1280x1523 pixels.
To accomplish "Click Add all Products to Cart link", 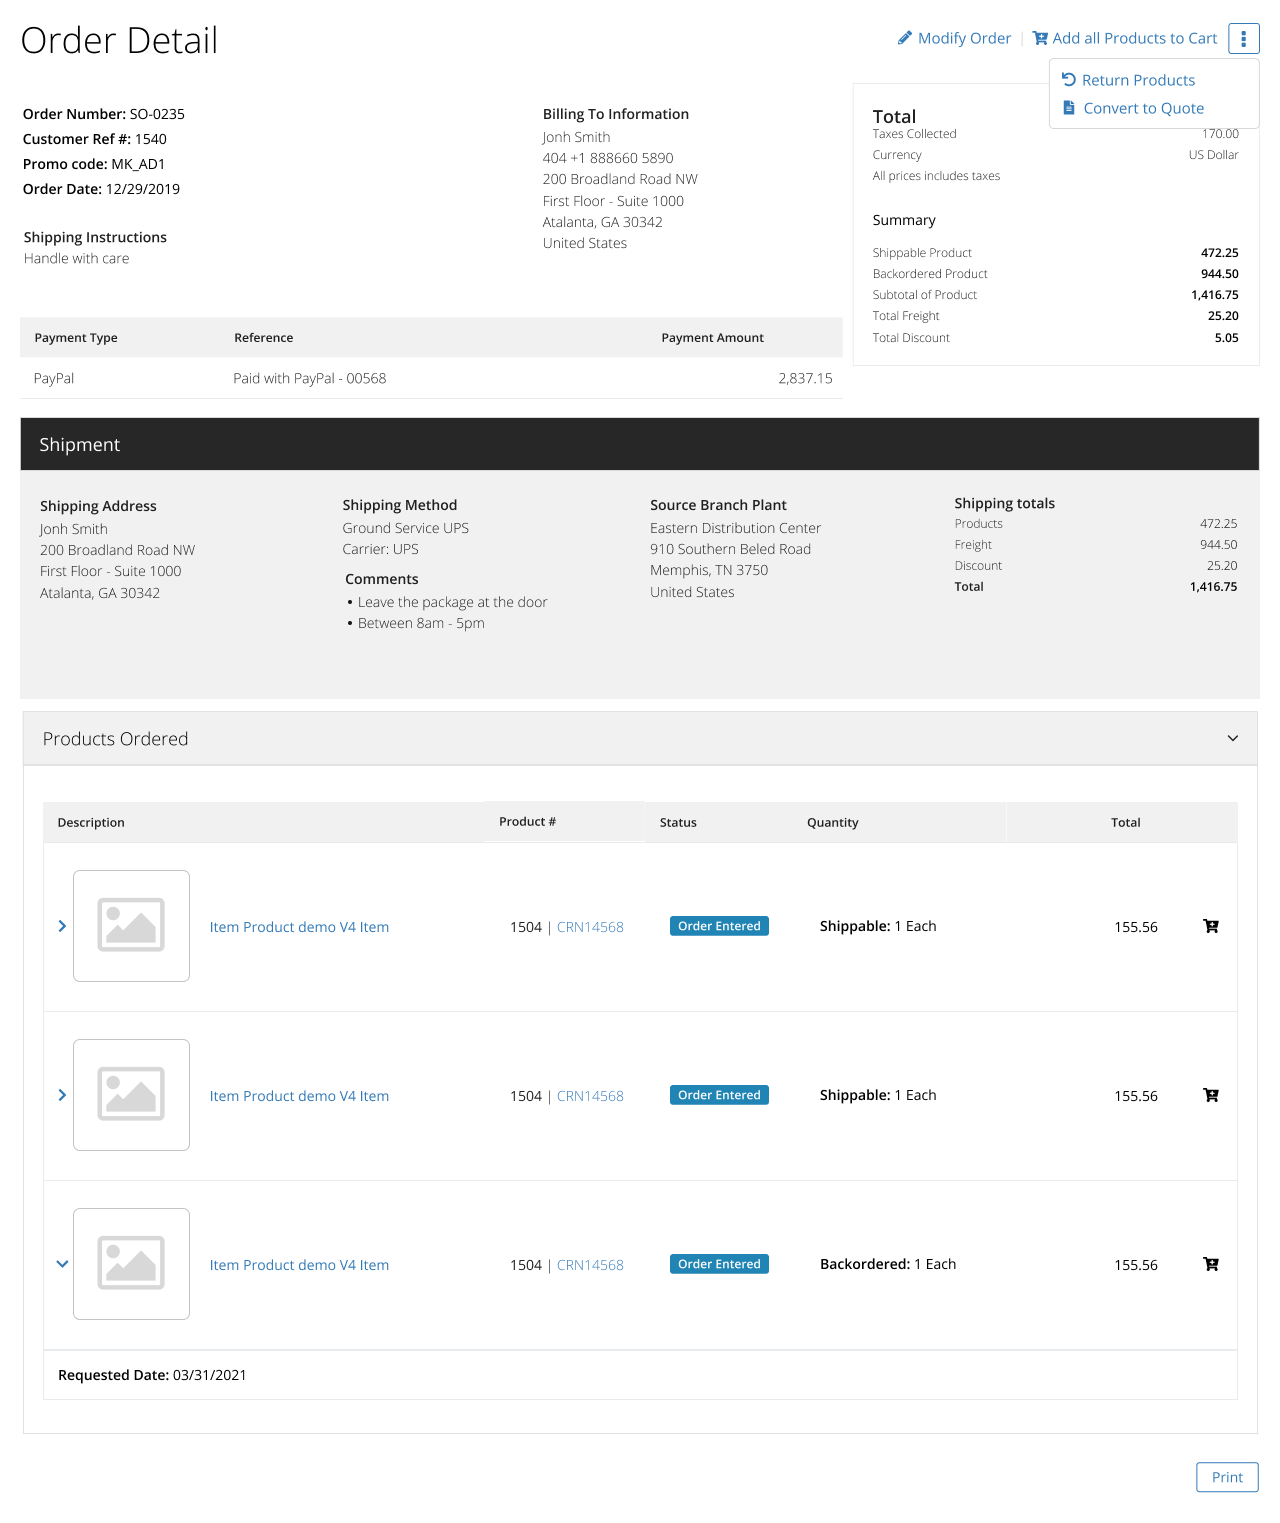I will [x=1134, y=38].
